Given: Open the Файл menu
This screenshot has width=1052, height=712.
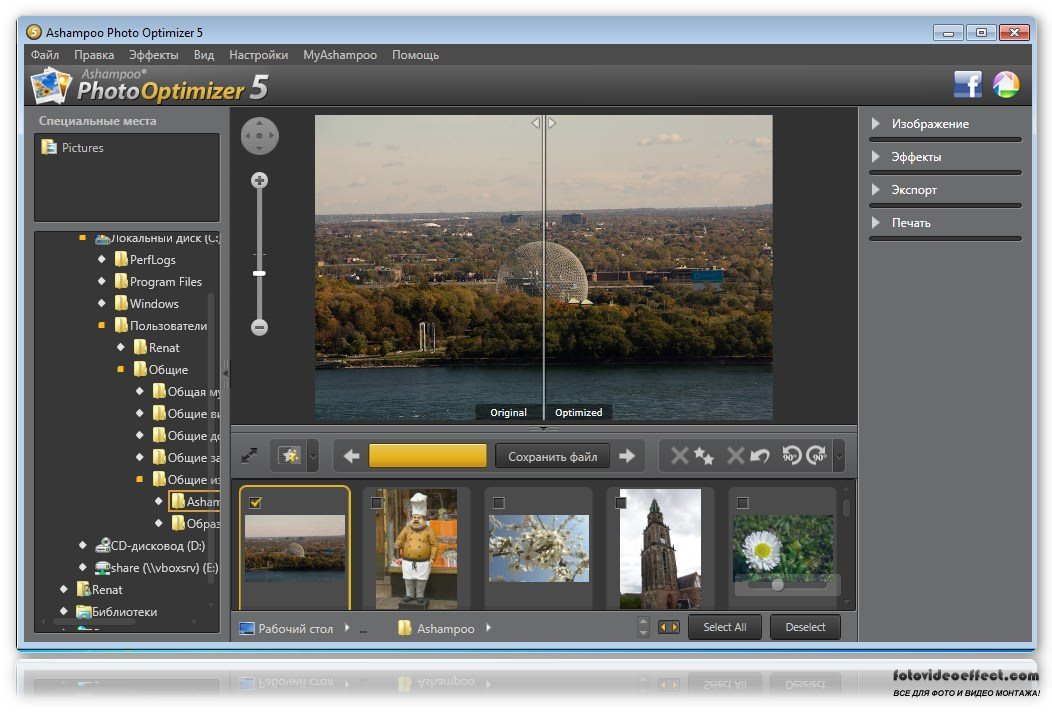Looking at the screenshot, I should 45,55.
